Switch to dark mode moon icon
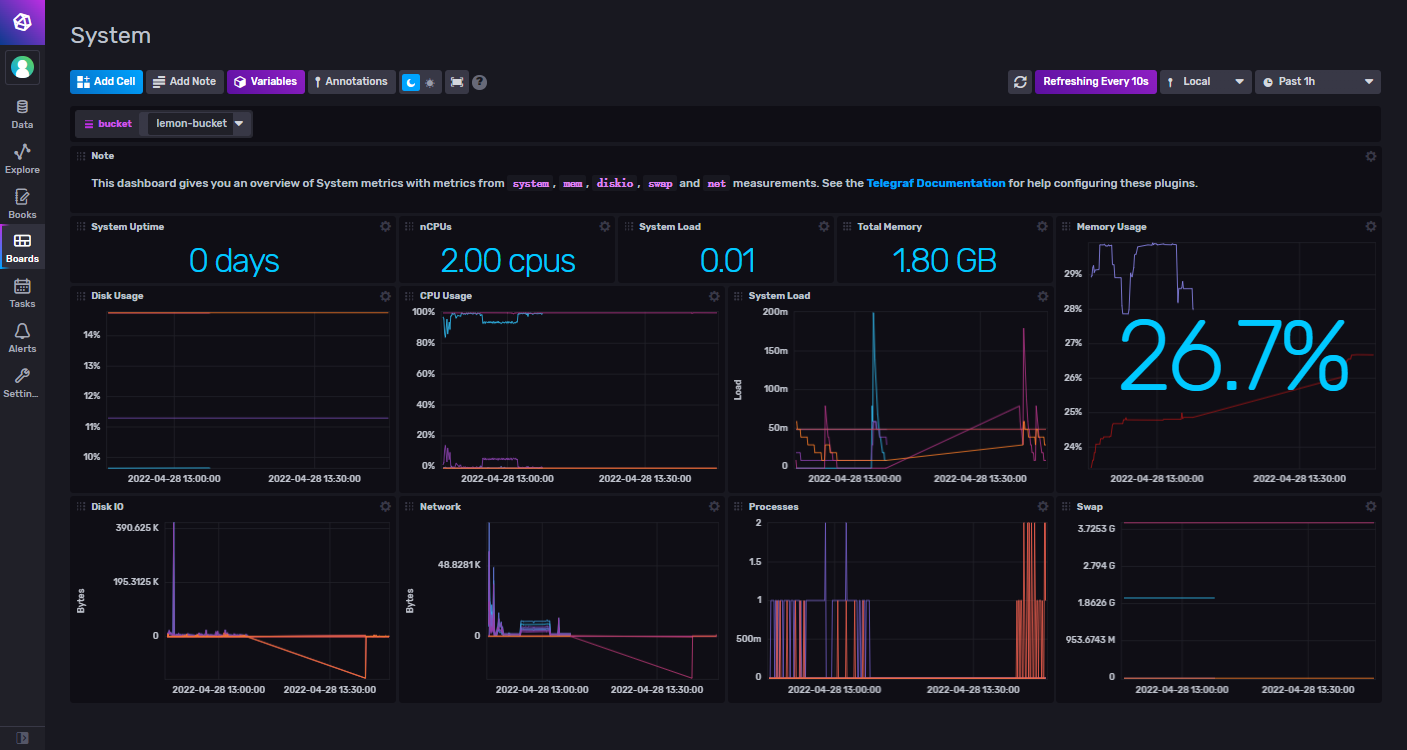Screen dimensions: 1407x750 pos(410,82)
